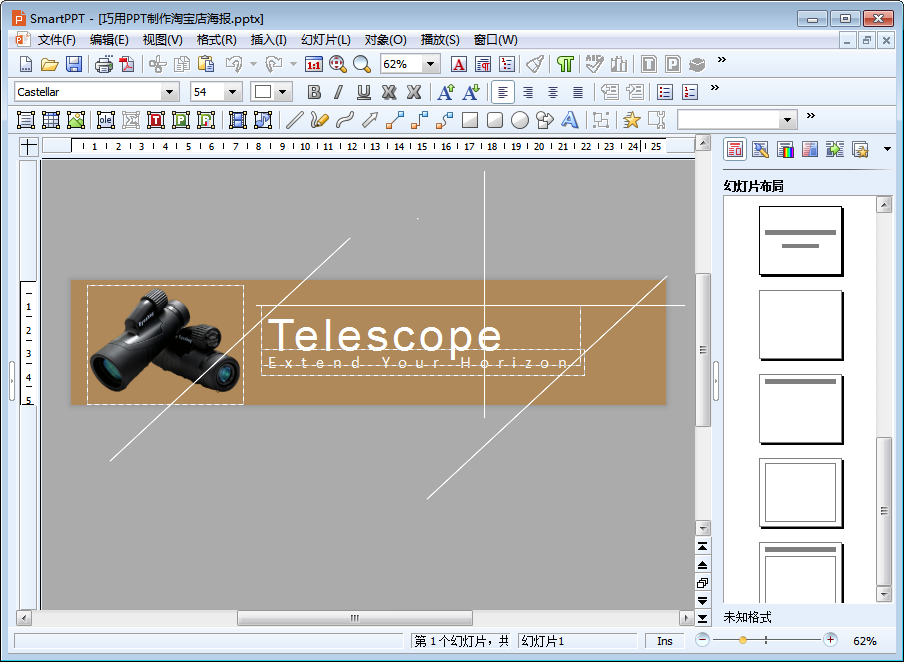904x662 pixels.
Task: Select the ellipse shape tool
Action: (x=519, y=120)
